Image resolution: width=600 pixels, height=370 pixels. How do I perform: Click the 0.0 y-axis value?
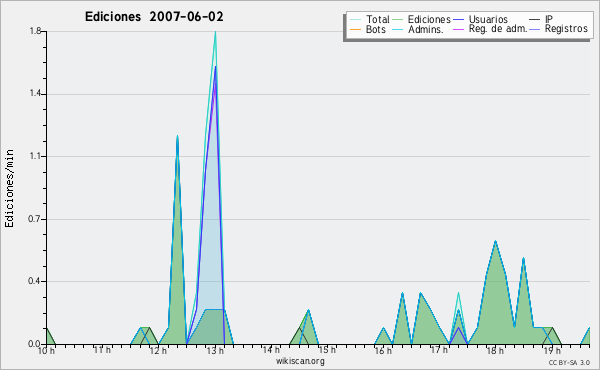pos(35,344)
